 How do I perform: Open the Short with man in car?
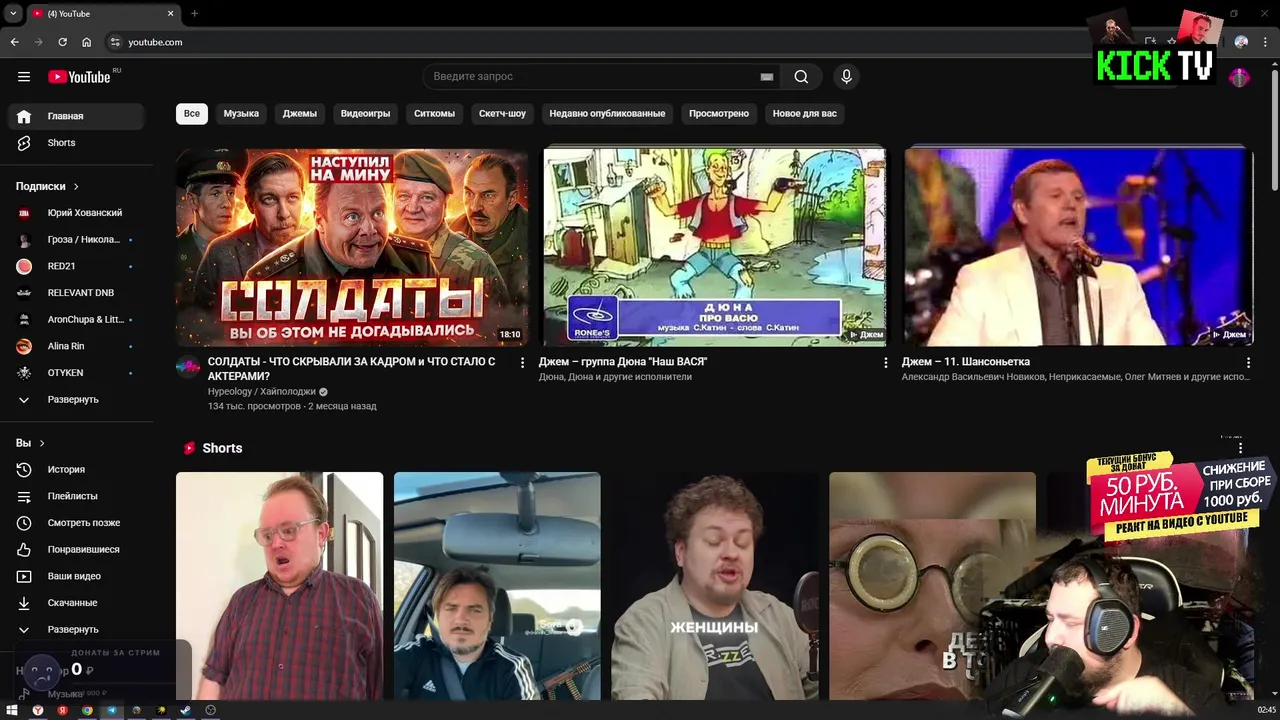click(497, 586)
